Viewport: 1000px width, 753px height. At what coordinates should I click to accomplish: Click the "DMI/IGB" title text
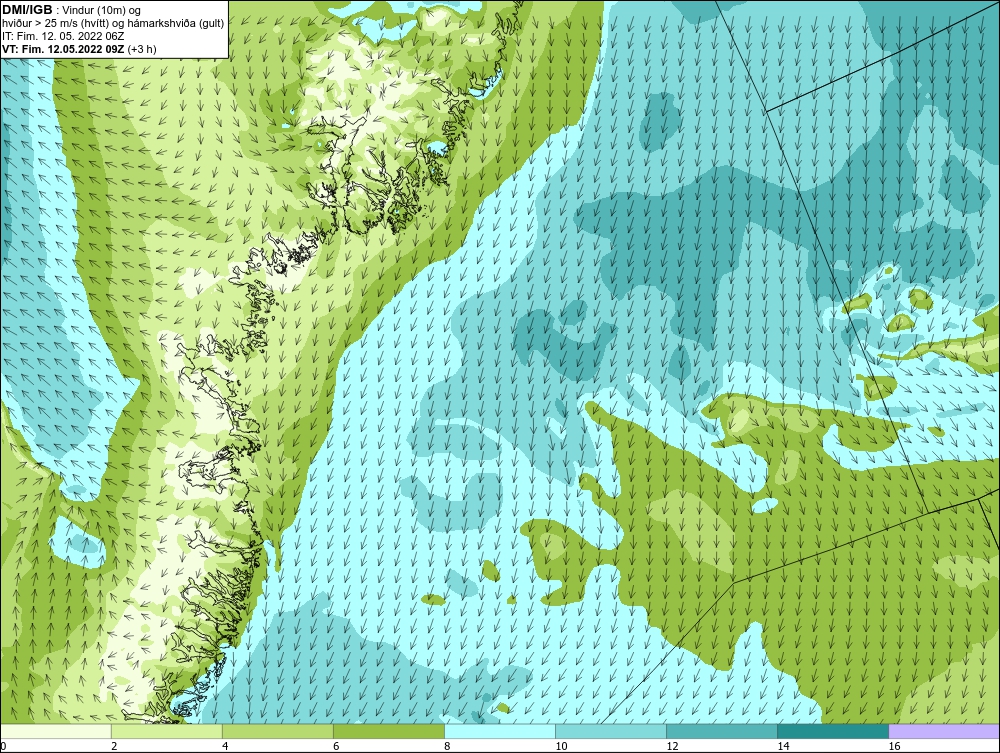27,10
